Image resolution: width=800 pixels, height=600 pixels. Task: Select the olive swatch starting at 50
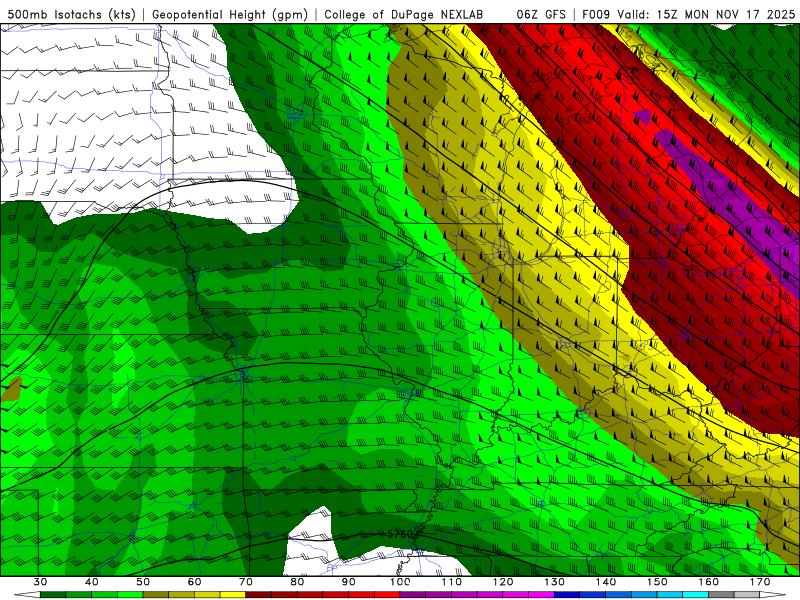click(156, 595)
